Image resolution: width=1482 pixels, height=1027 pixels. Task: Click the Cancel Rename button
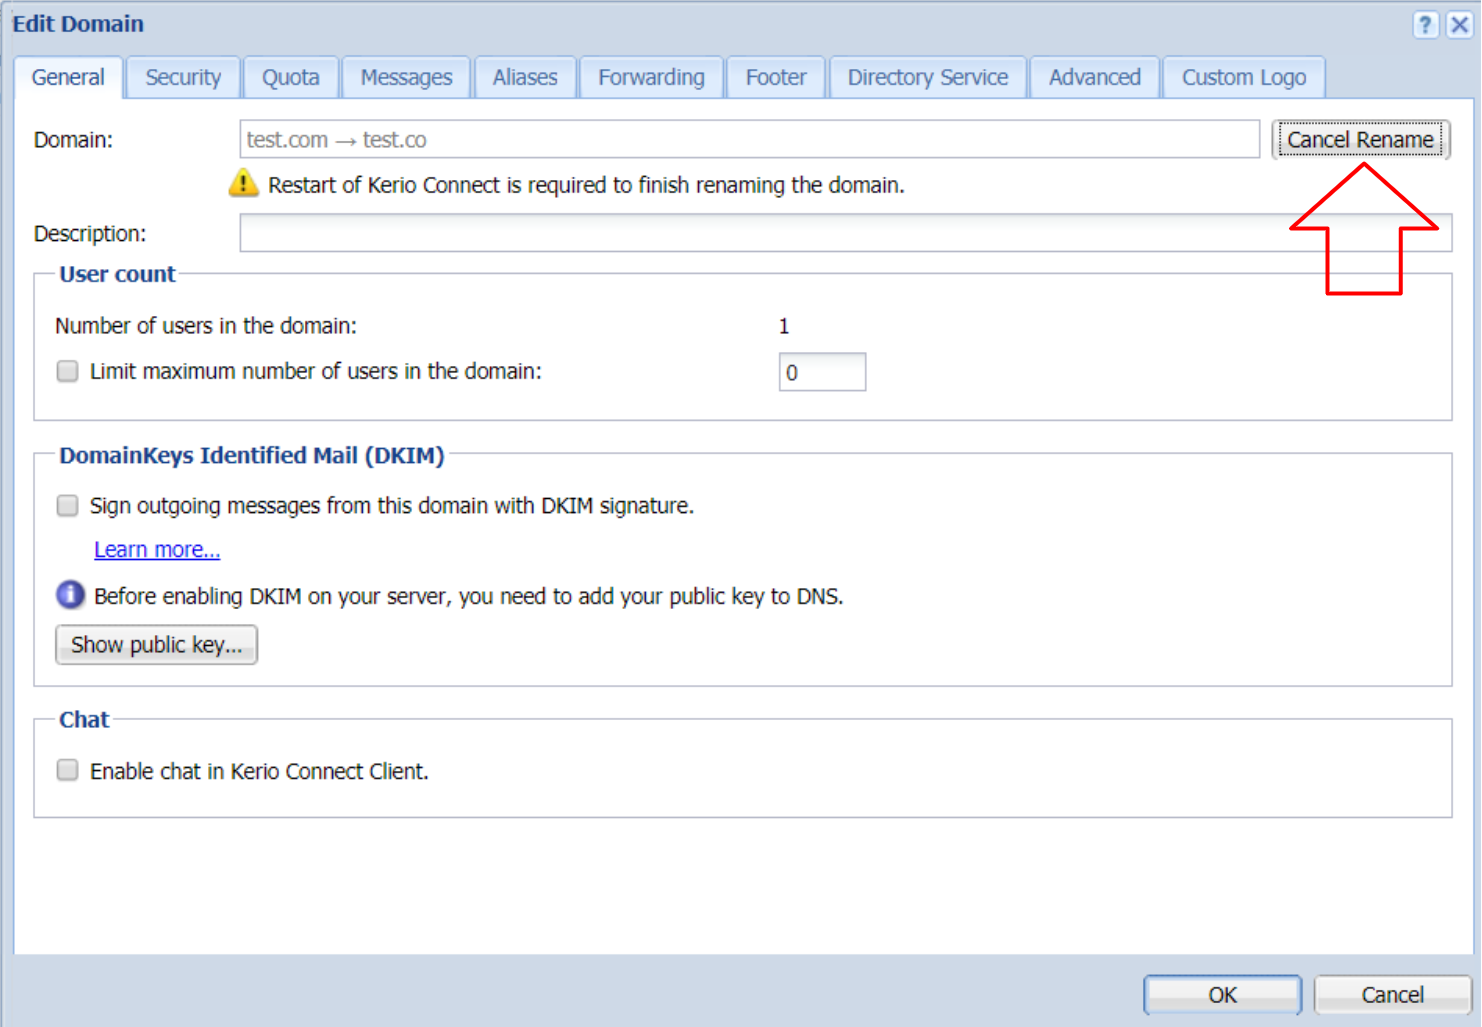1360,140
